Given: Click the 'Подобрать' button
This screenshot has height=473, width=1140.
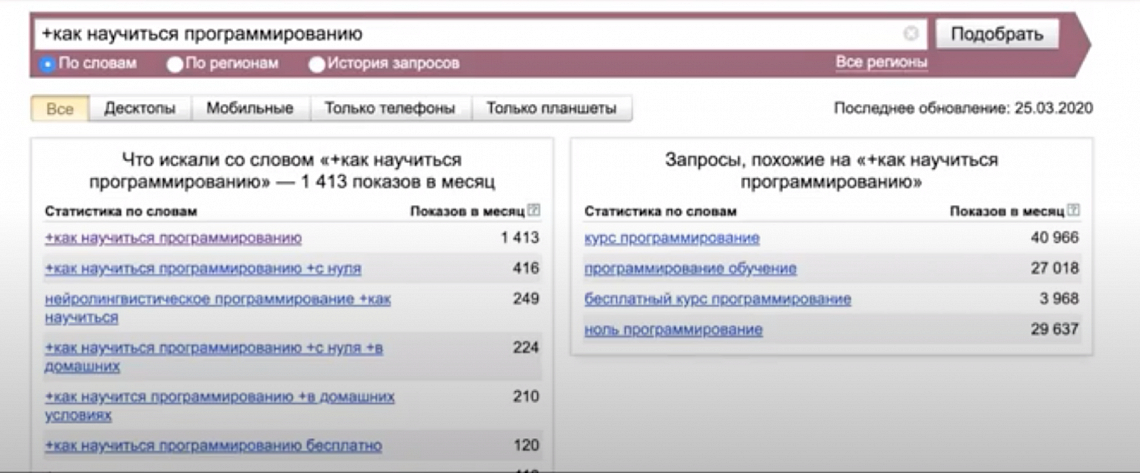Looking at the screenshot, I should point(997,33).
